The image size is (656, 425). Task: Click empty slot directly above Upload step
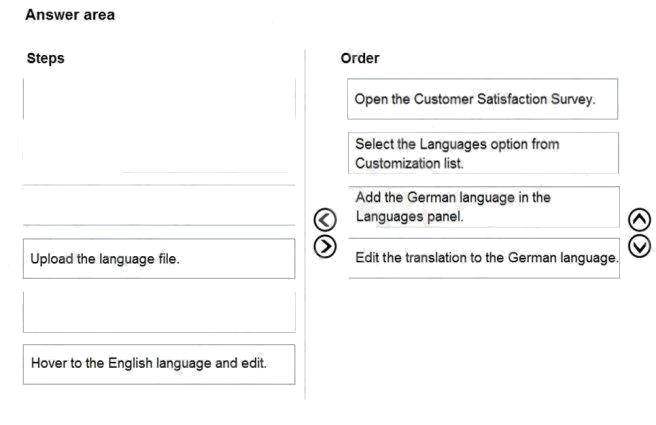pos(158,205)
